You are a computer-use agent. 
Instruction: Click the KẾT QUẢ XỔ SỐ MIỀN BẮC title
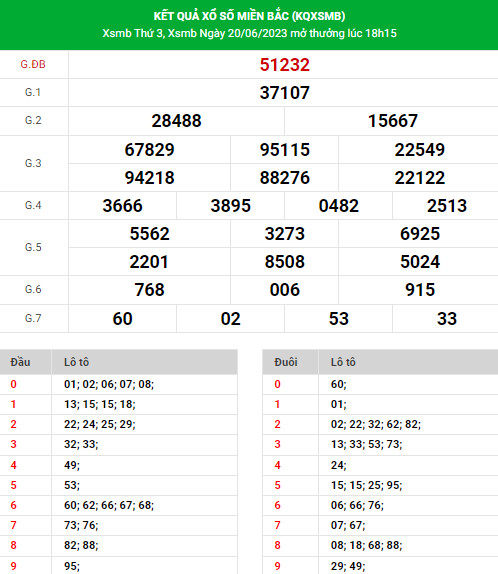click(249, 16)
